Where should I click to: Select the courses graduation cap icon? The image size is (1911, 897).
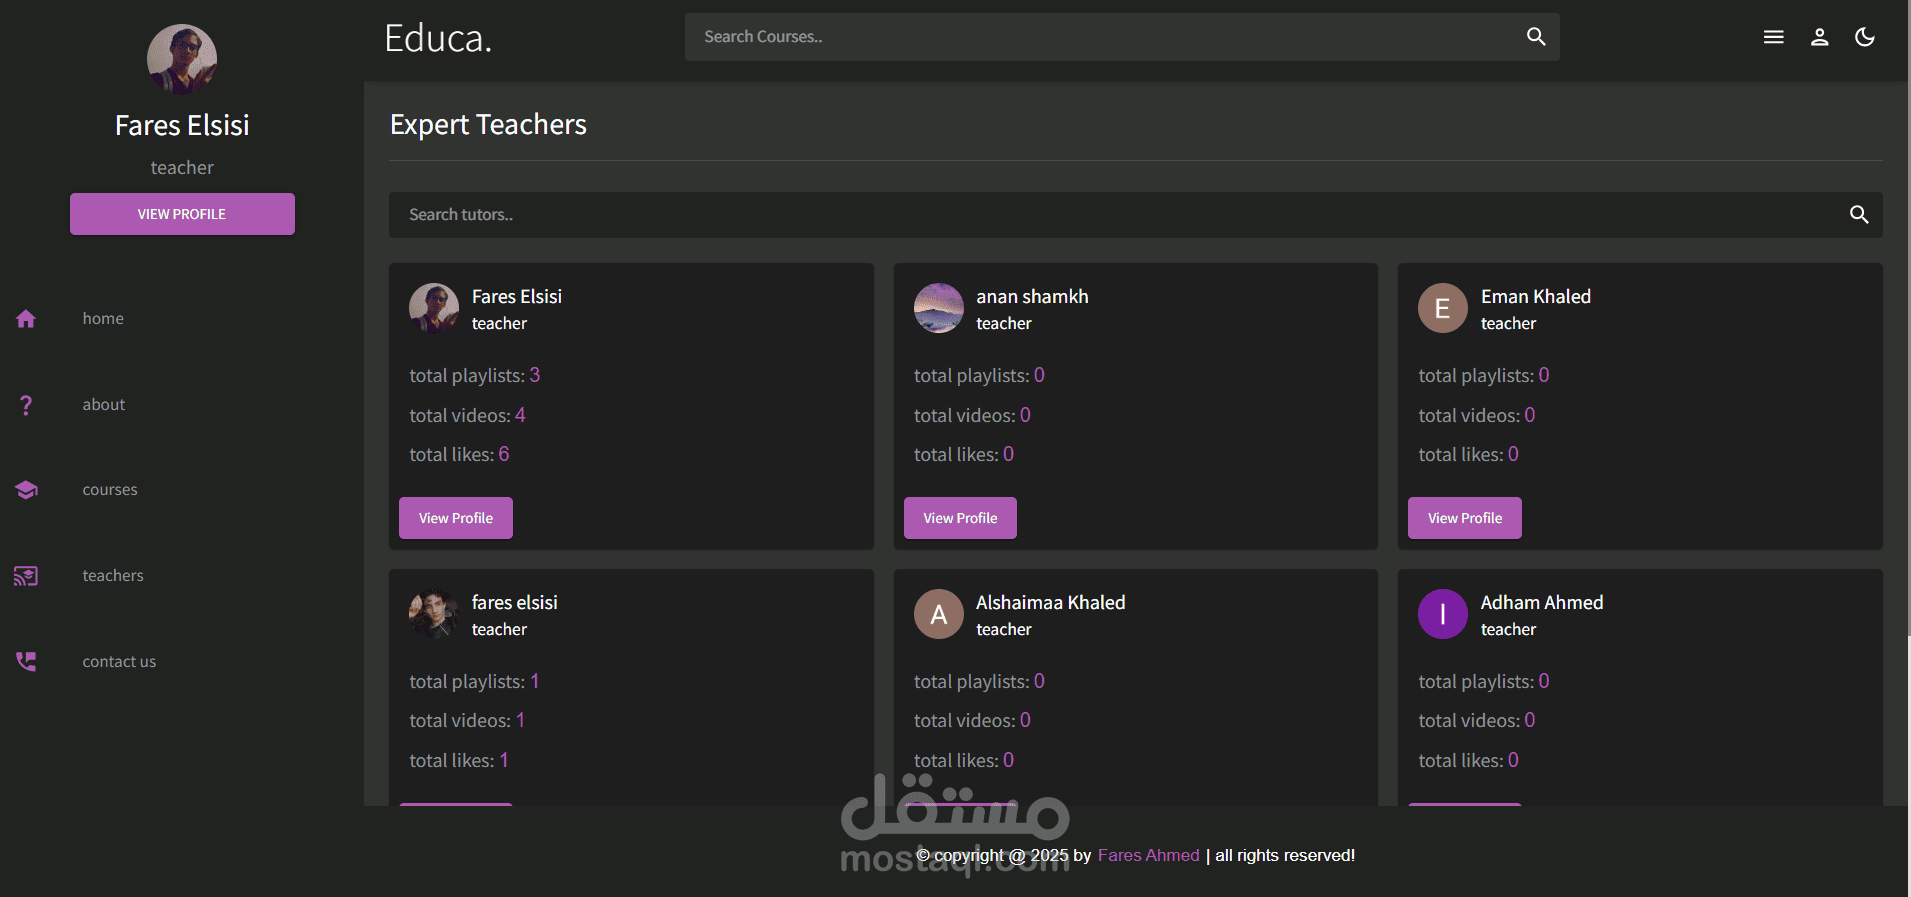pyautogui.click(x=26, y=490)
